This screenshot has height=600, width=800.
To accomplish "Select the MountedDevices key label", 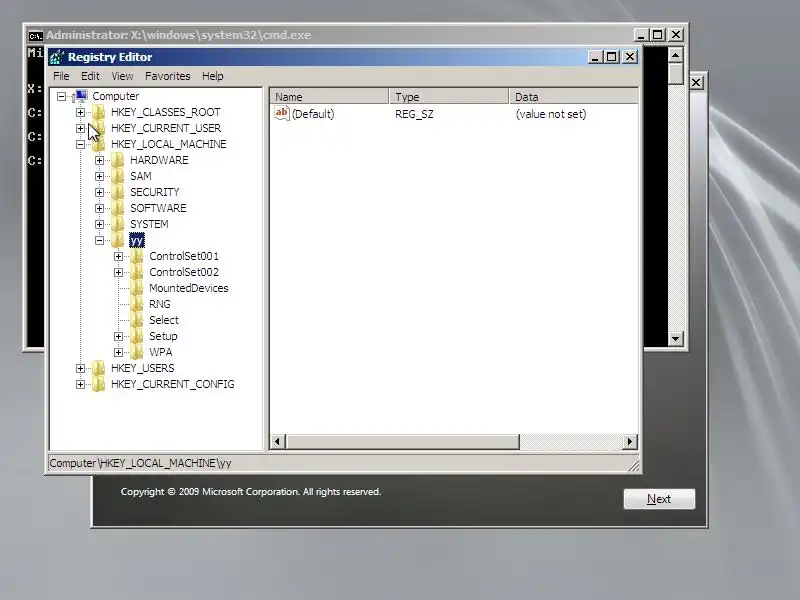I will [189, 288].
